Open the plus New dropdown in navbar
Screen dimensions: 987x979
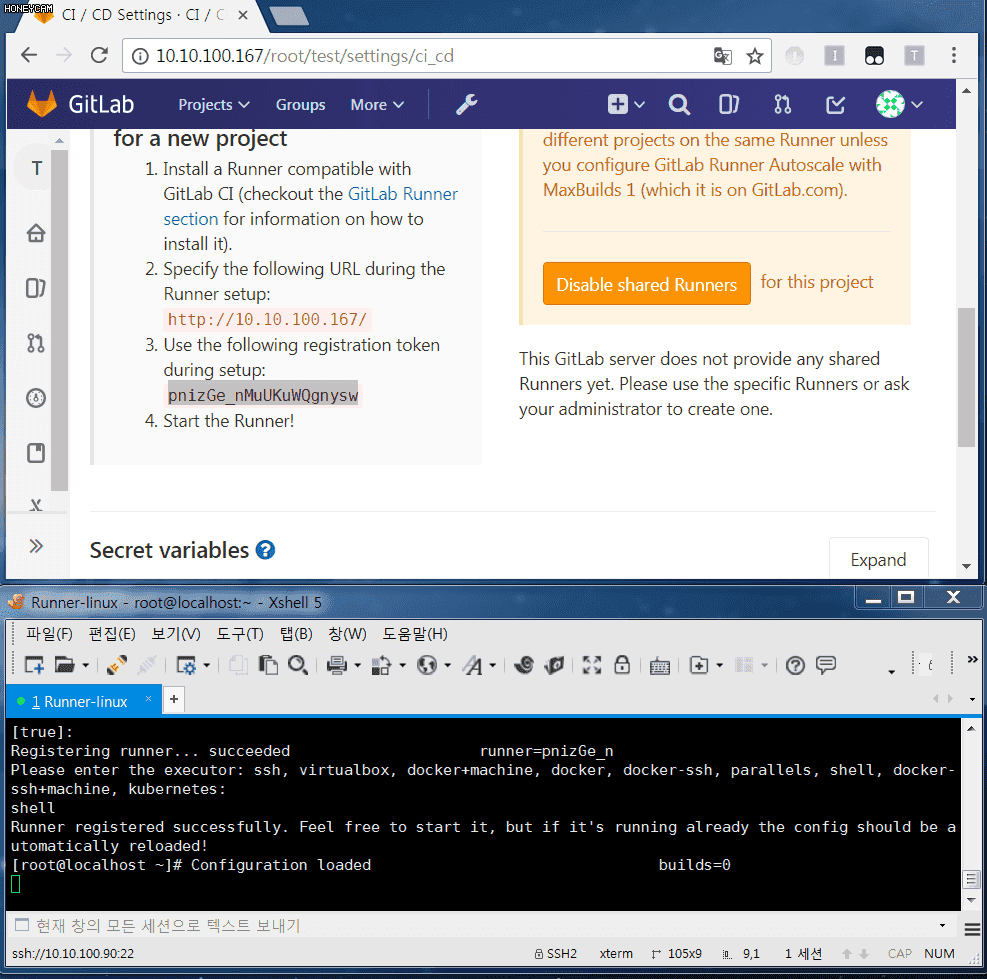[626, 105]
